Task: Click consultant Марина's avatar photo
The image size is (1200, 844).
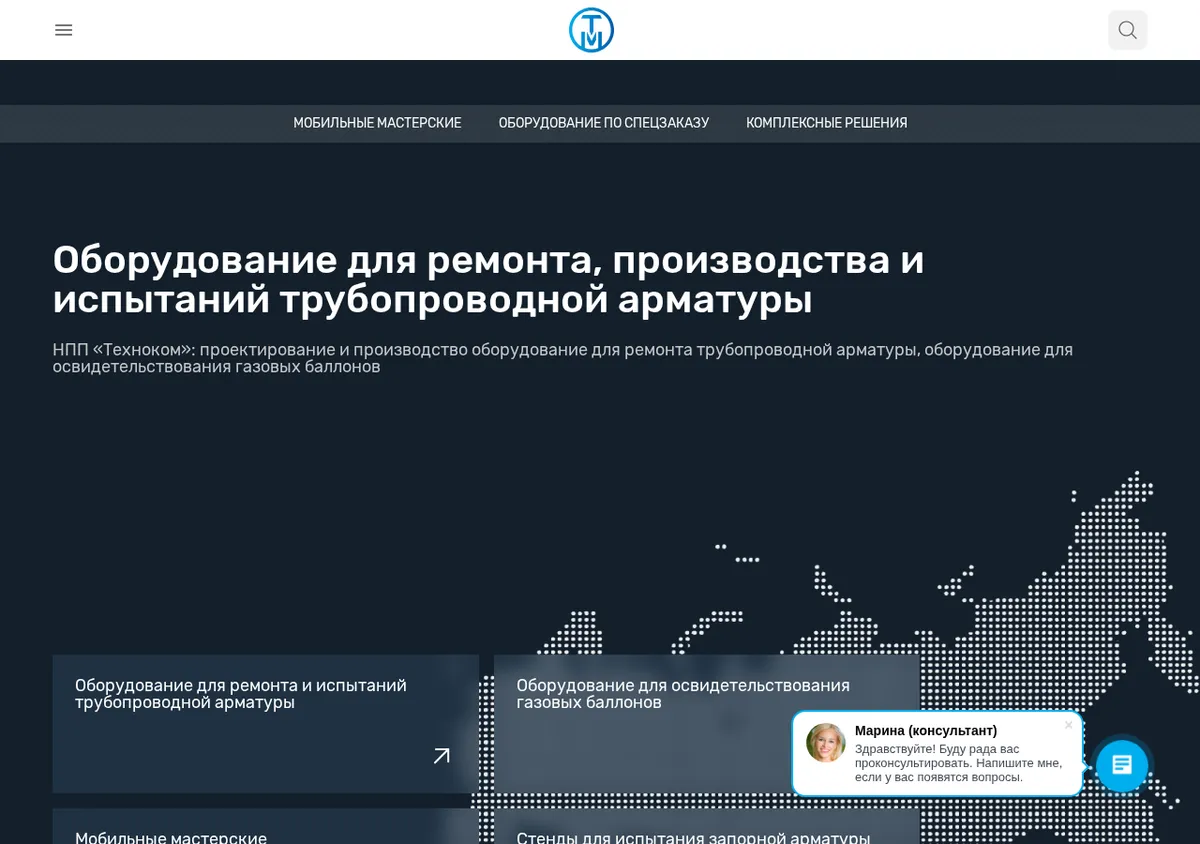Action: [826, 743]
